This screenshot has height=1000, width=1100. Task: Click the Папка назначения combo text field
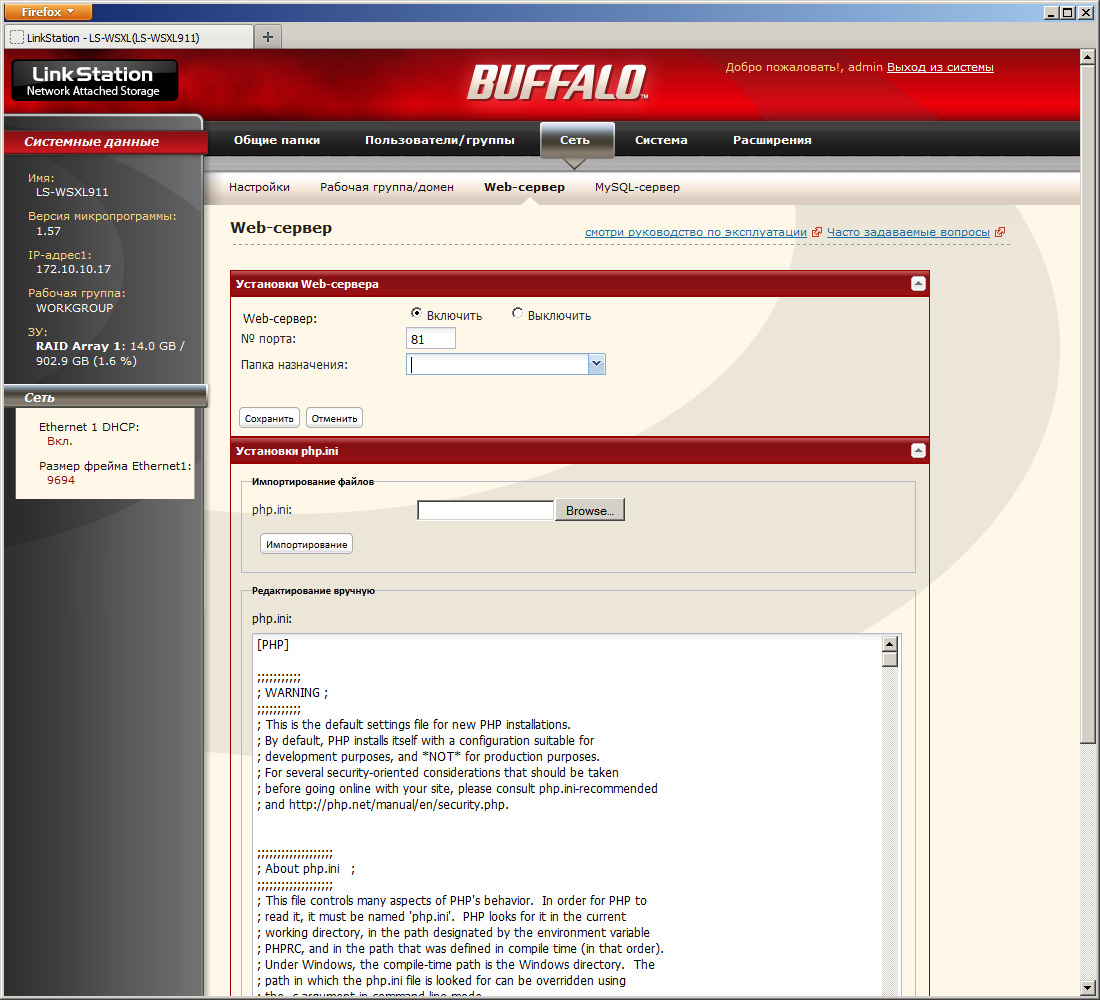pos(497,364)
